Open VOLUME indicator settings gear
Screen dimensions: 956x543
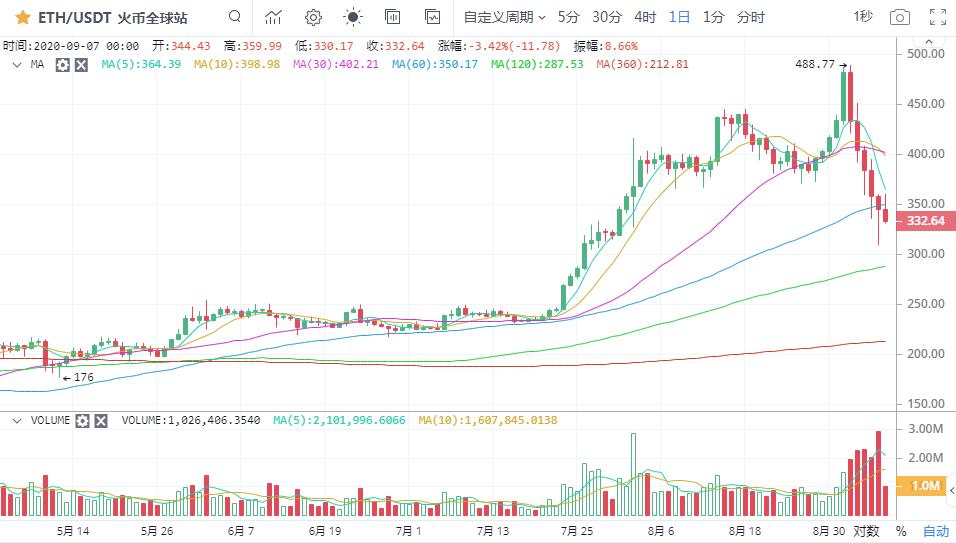click(x=82, y=421)
